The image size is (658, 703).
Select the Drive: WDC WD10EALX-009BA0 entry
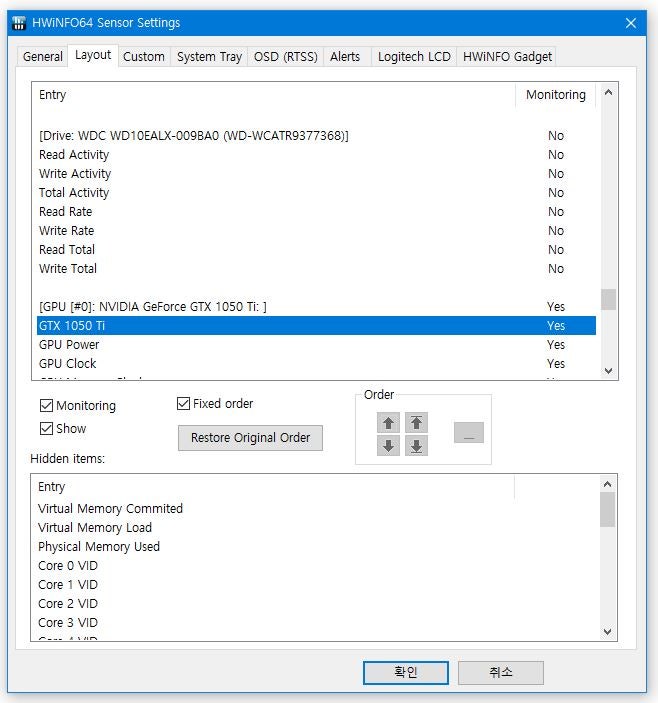pos(316,135)
